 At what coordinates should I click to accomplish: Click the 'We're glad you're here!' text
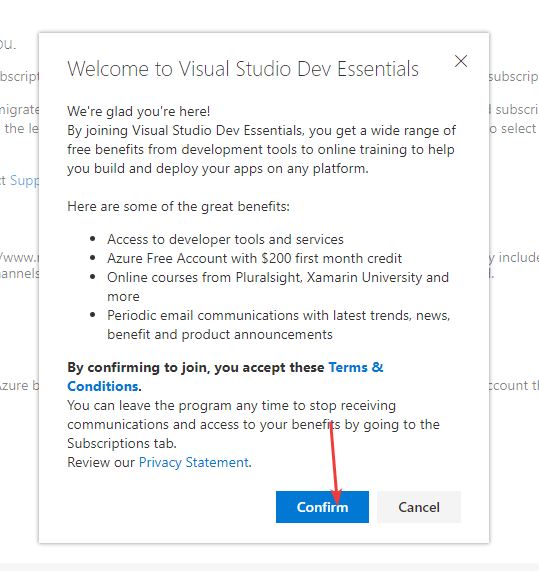(139, 111)
